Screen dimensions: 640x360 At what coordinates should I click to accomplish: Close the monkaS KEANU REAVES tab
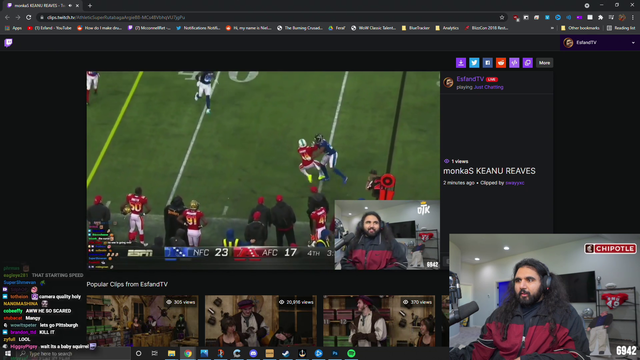(x=77, y=6)
